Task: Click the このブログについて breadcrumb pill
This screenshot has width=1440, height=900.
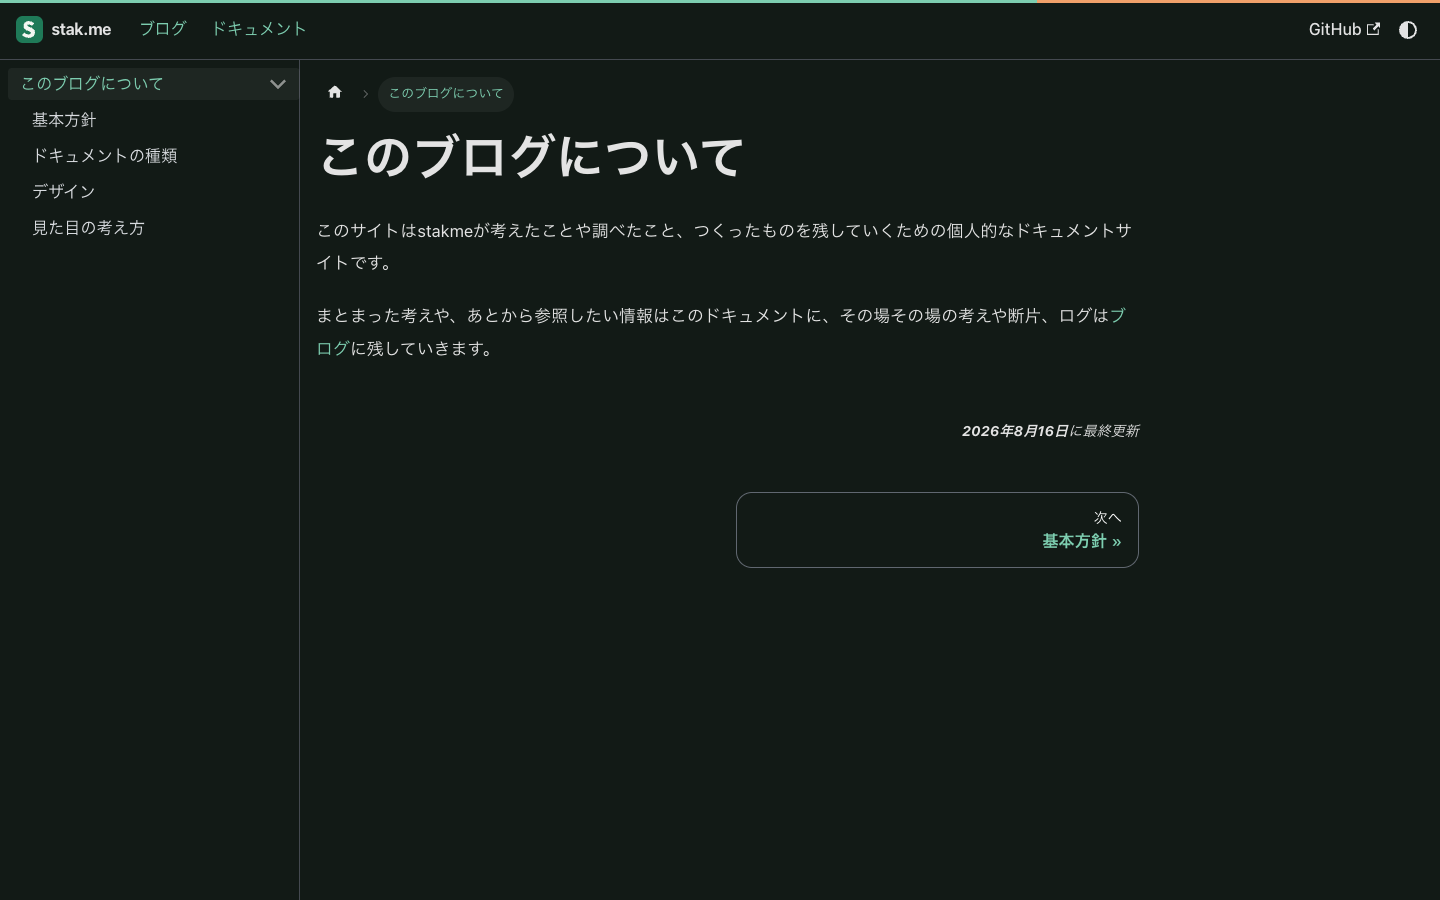Action: pyautogui.click(x=446, y=94)
